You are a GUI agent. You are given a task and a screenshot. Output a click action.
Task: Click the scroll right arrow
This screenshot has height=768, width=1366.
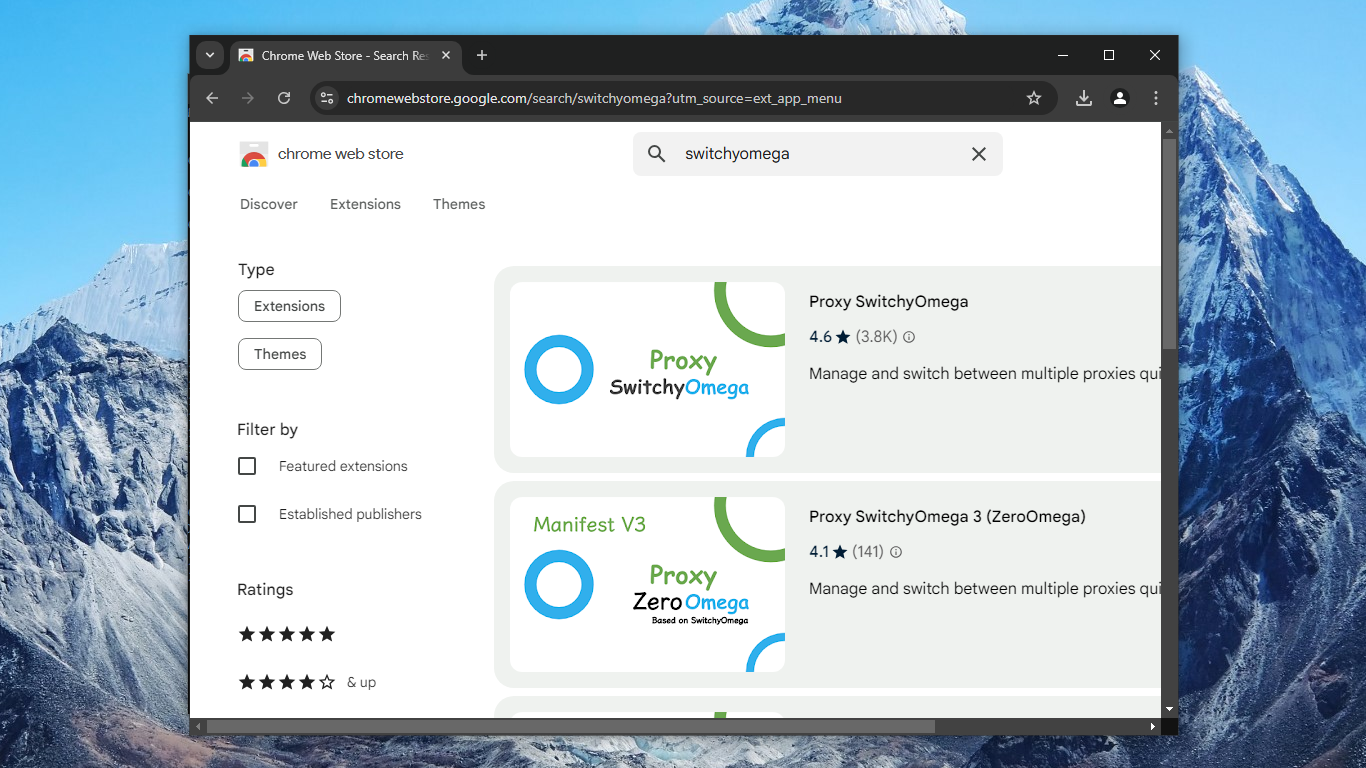click(1153, 726)
